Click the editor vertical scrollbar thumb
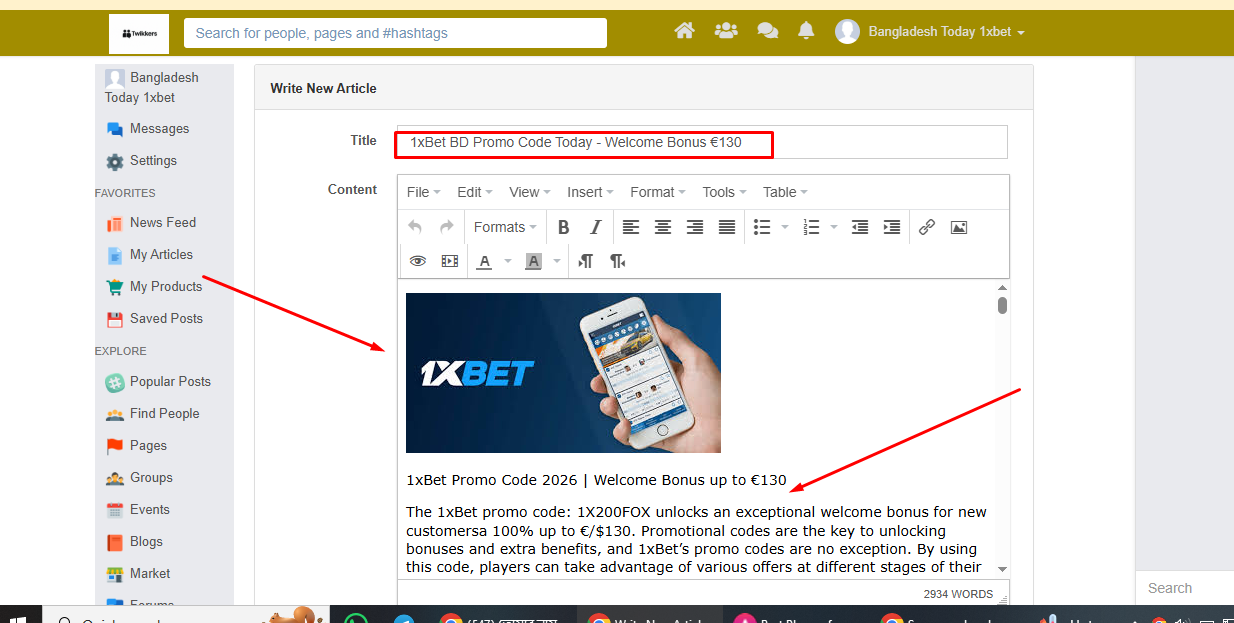Image resolution: width=1234 pixels, height=623 pixels. [x=1002, y=305]
